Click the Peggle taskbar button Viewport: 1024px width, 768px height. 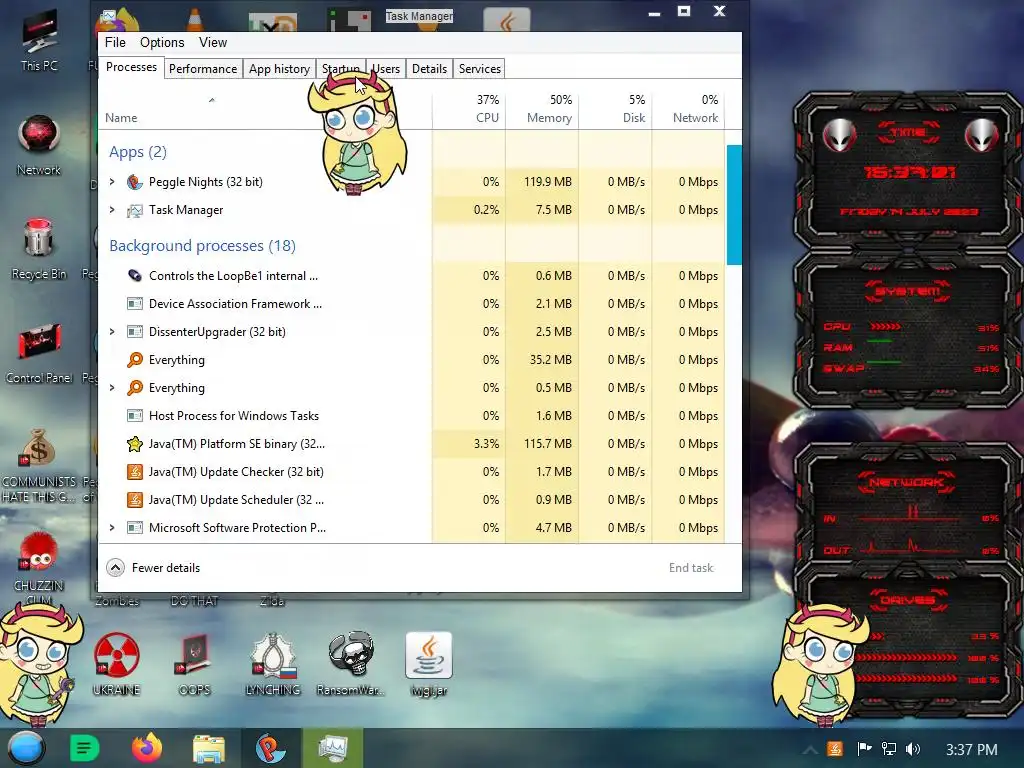point(270,748)
